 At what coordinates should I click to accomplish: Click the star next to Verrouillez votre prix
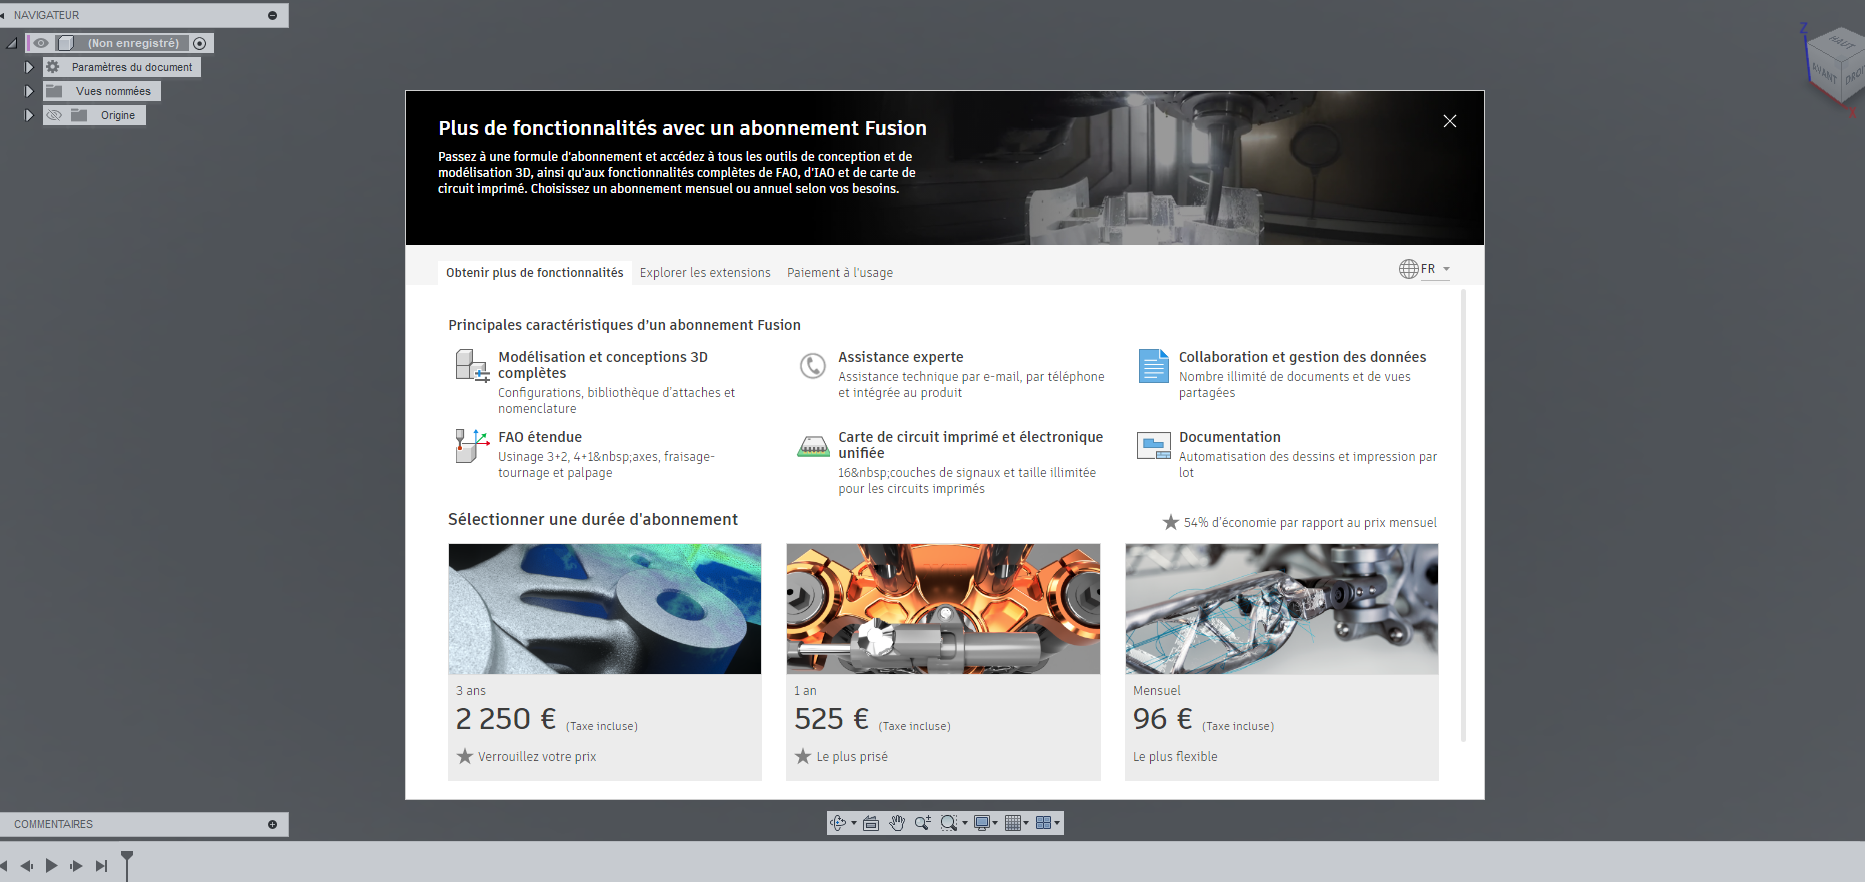[465, 756]
